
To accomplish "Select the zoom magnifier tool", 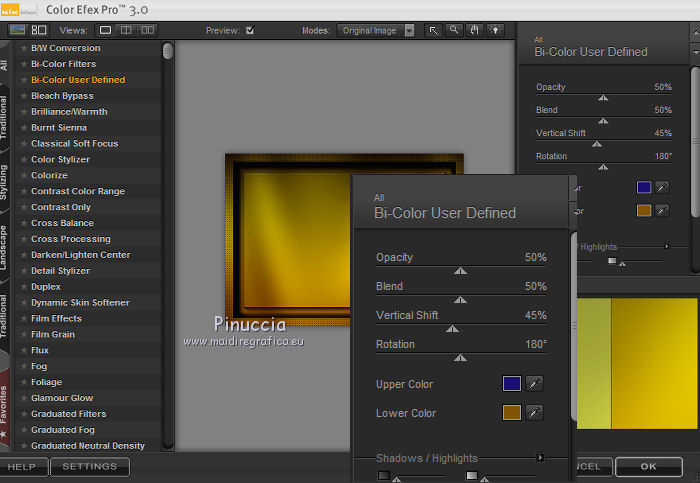I will pyautogui.click(x=454, y=30).
